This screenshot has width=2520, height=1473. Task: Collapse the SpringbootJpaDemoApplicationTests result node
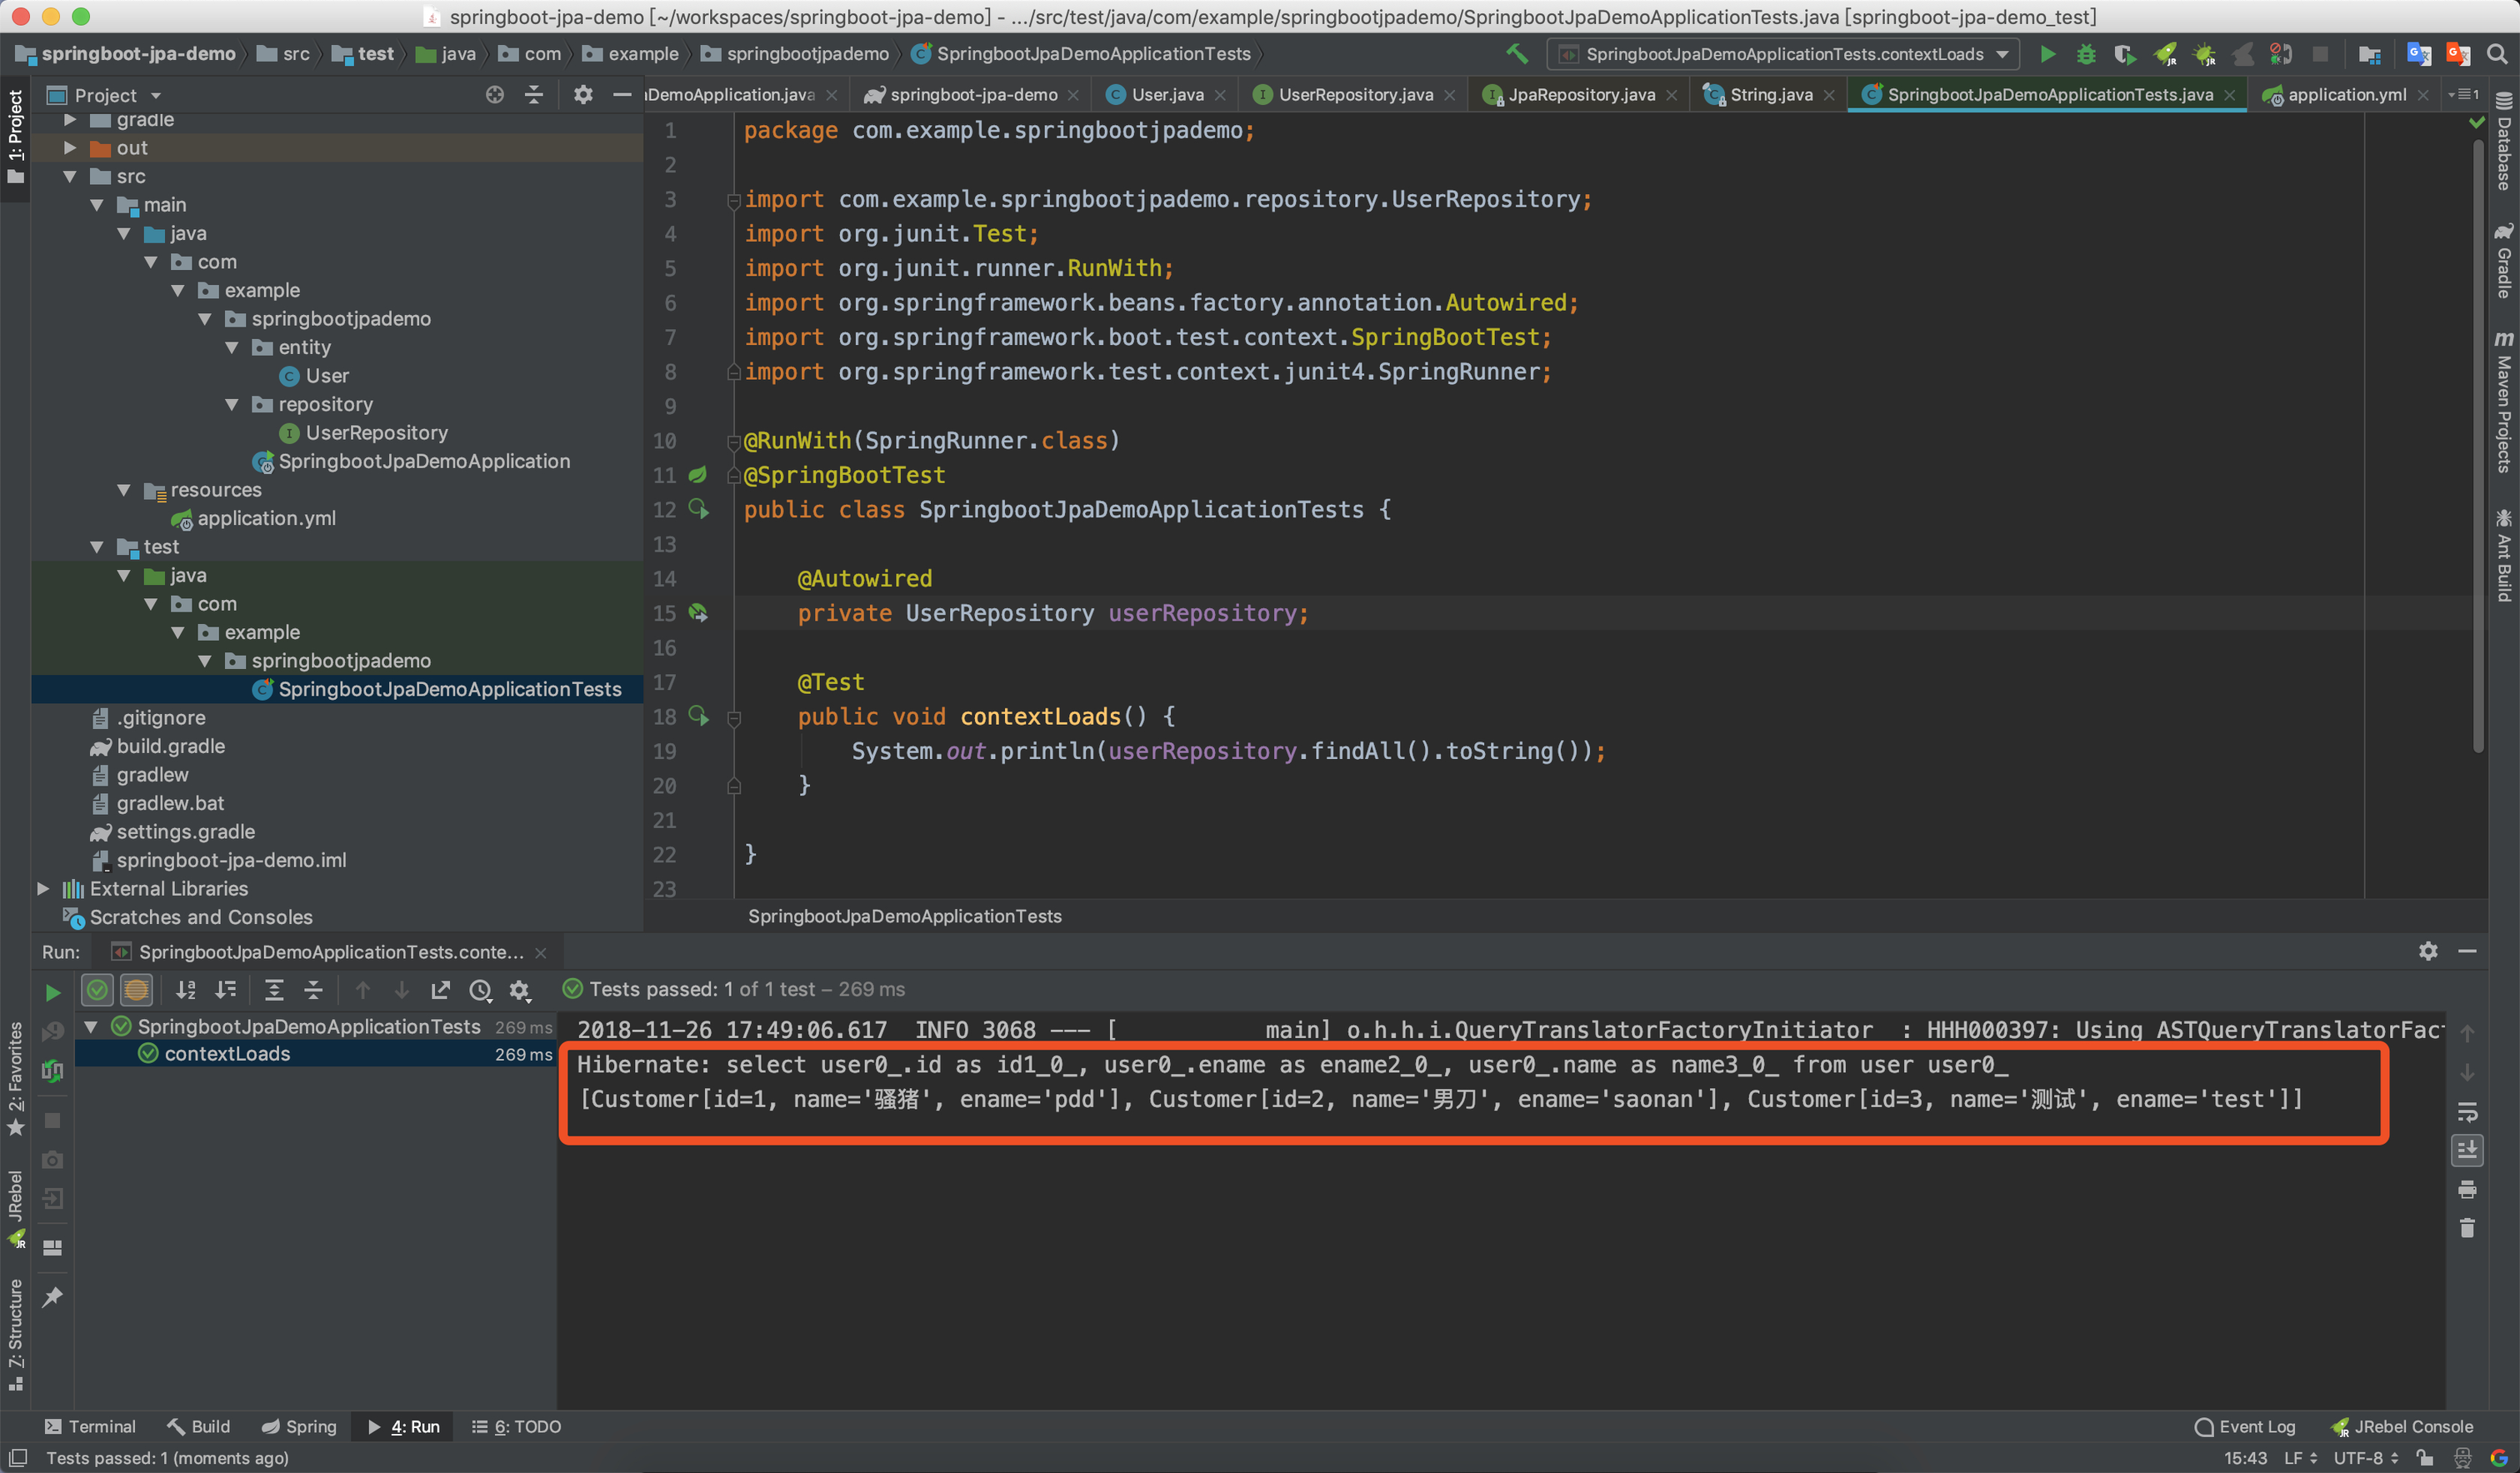point(91,1027)
